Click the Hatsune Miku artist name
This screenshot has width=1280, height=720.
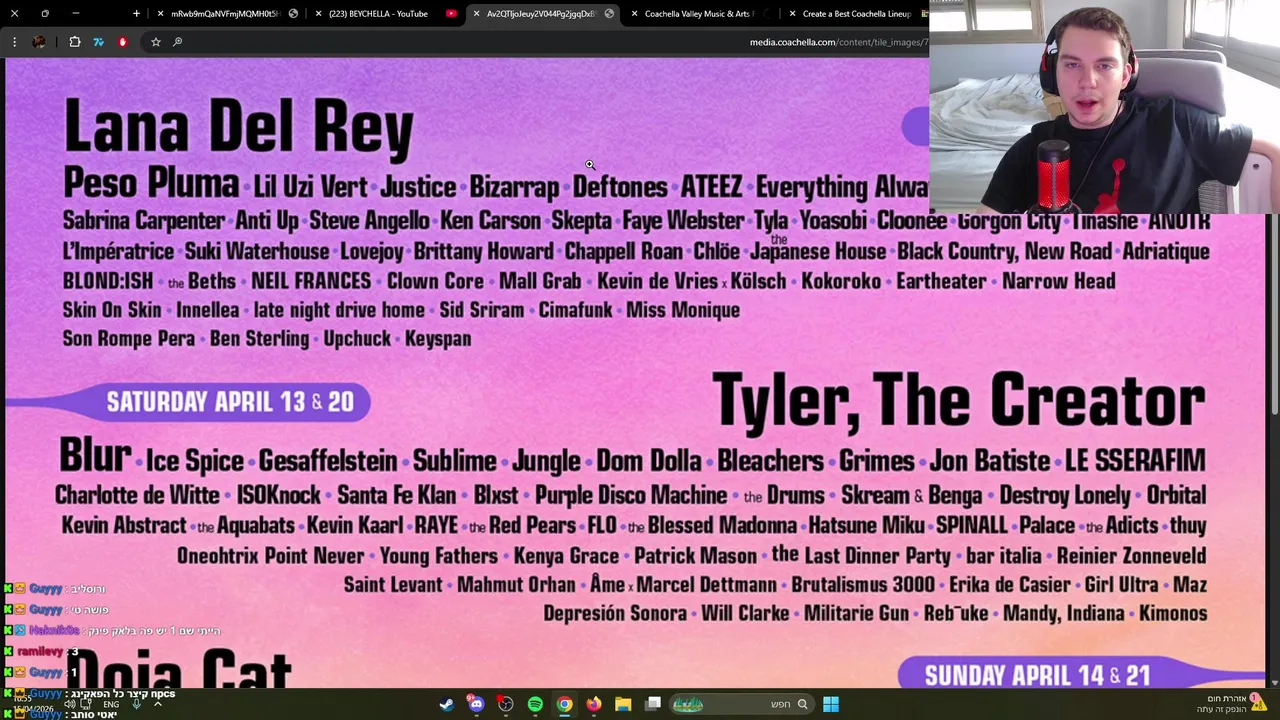(x=866, y=525)
